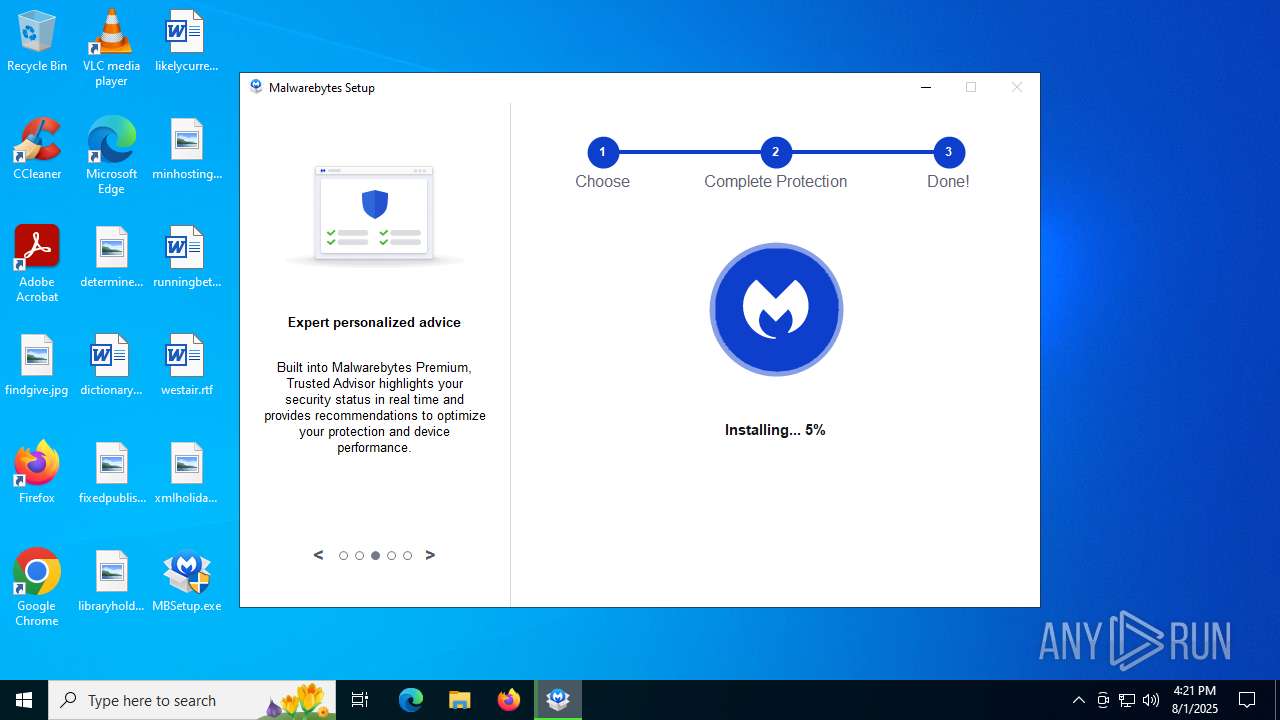
Task: Open the Recycle Bin desktop icon
Action: [37, 41]
